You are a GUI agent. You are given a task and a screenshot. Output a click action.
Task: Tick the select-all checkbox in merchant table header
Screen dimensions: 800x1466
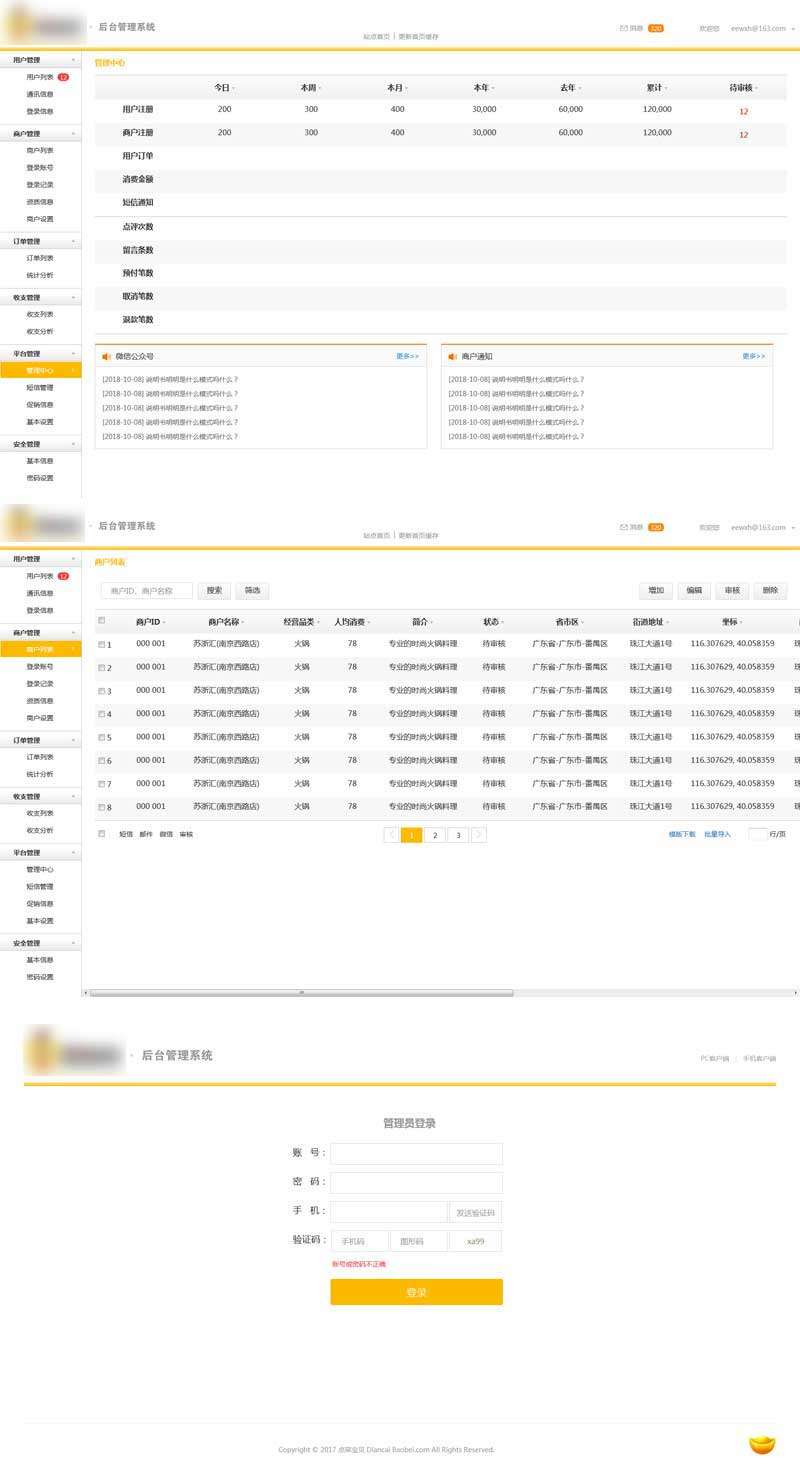pyautogui.click(x=101, y=621)
